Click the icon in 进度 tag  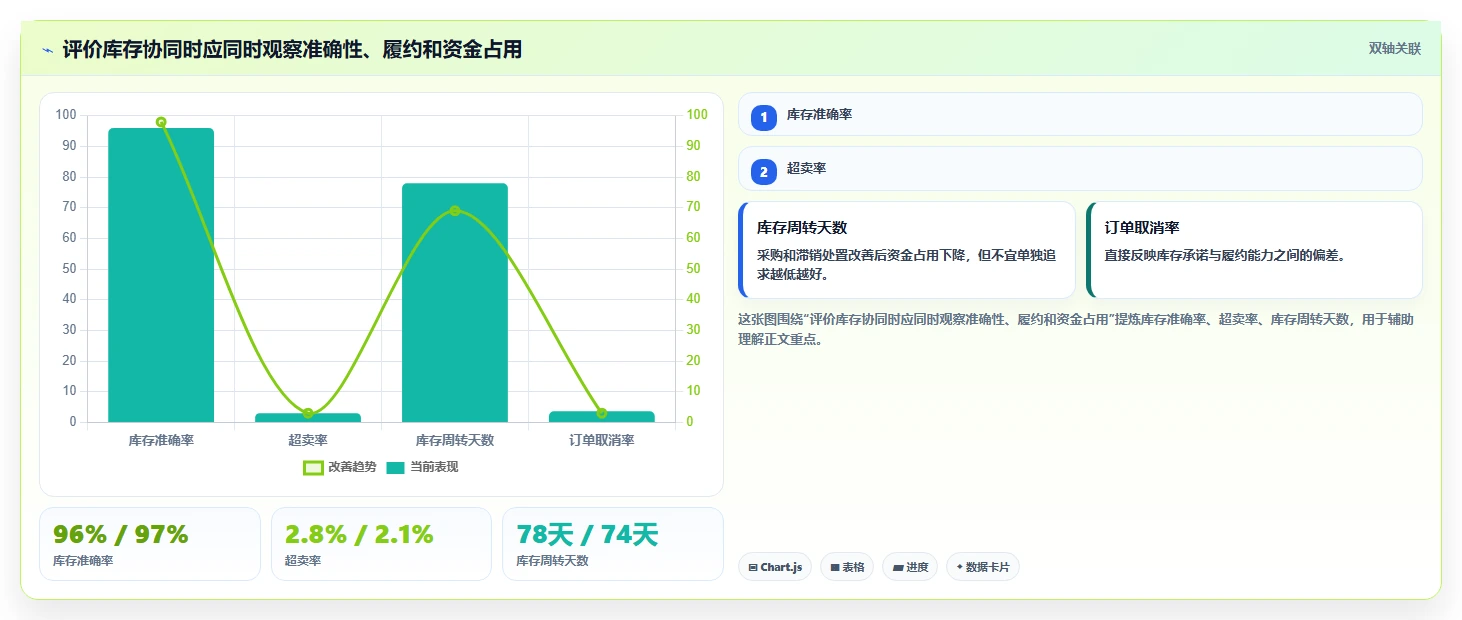898,568
